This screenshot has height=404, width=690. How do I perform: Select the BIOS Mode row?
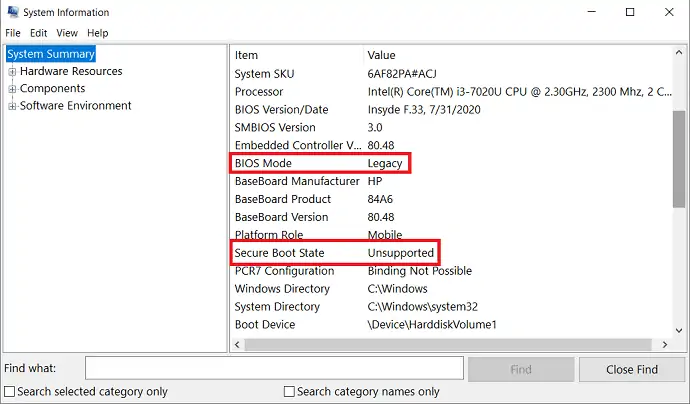451,163
